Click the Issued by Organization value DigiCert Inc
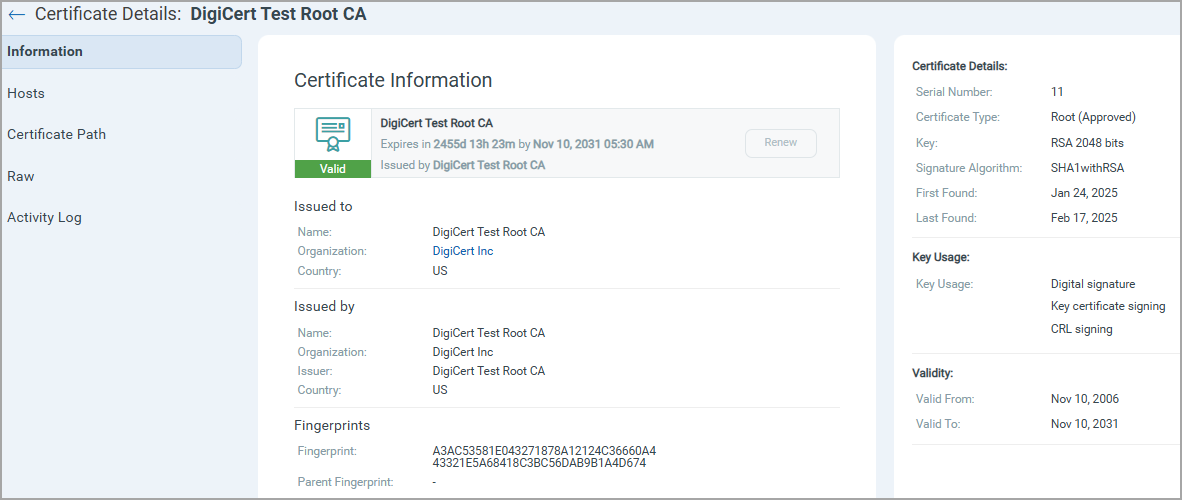Screen dimensions: 1182x500 click(x=463, y=352)
